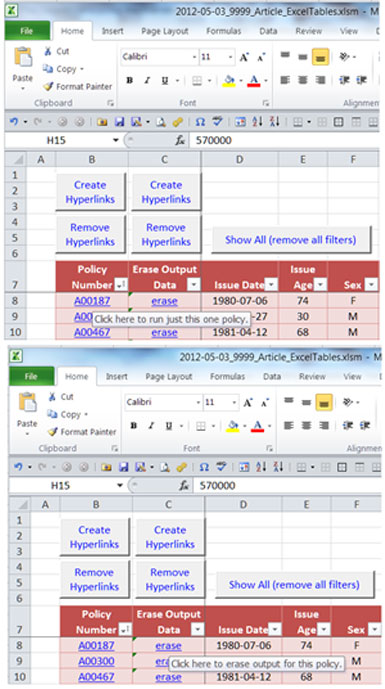Switch to Insert tab in top window

113,31
